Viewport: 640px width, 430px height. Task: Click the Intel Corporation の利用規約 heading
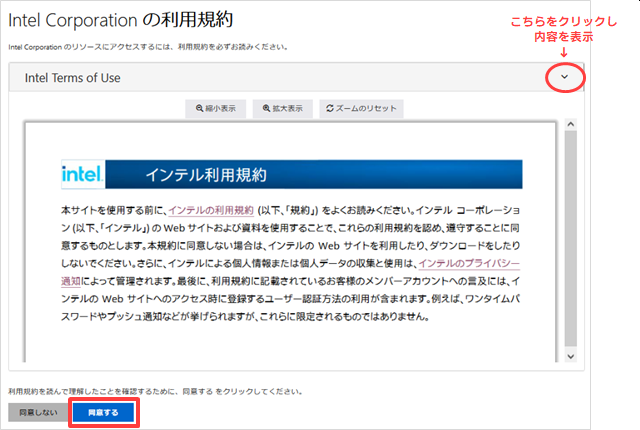[120, 20]
